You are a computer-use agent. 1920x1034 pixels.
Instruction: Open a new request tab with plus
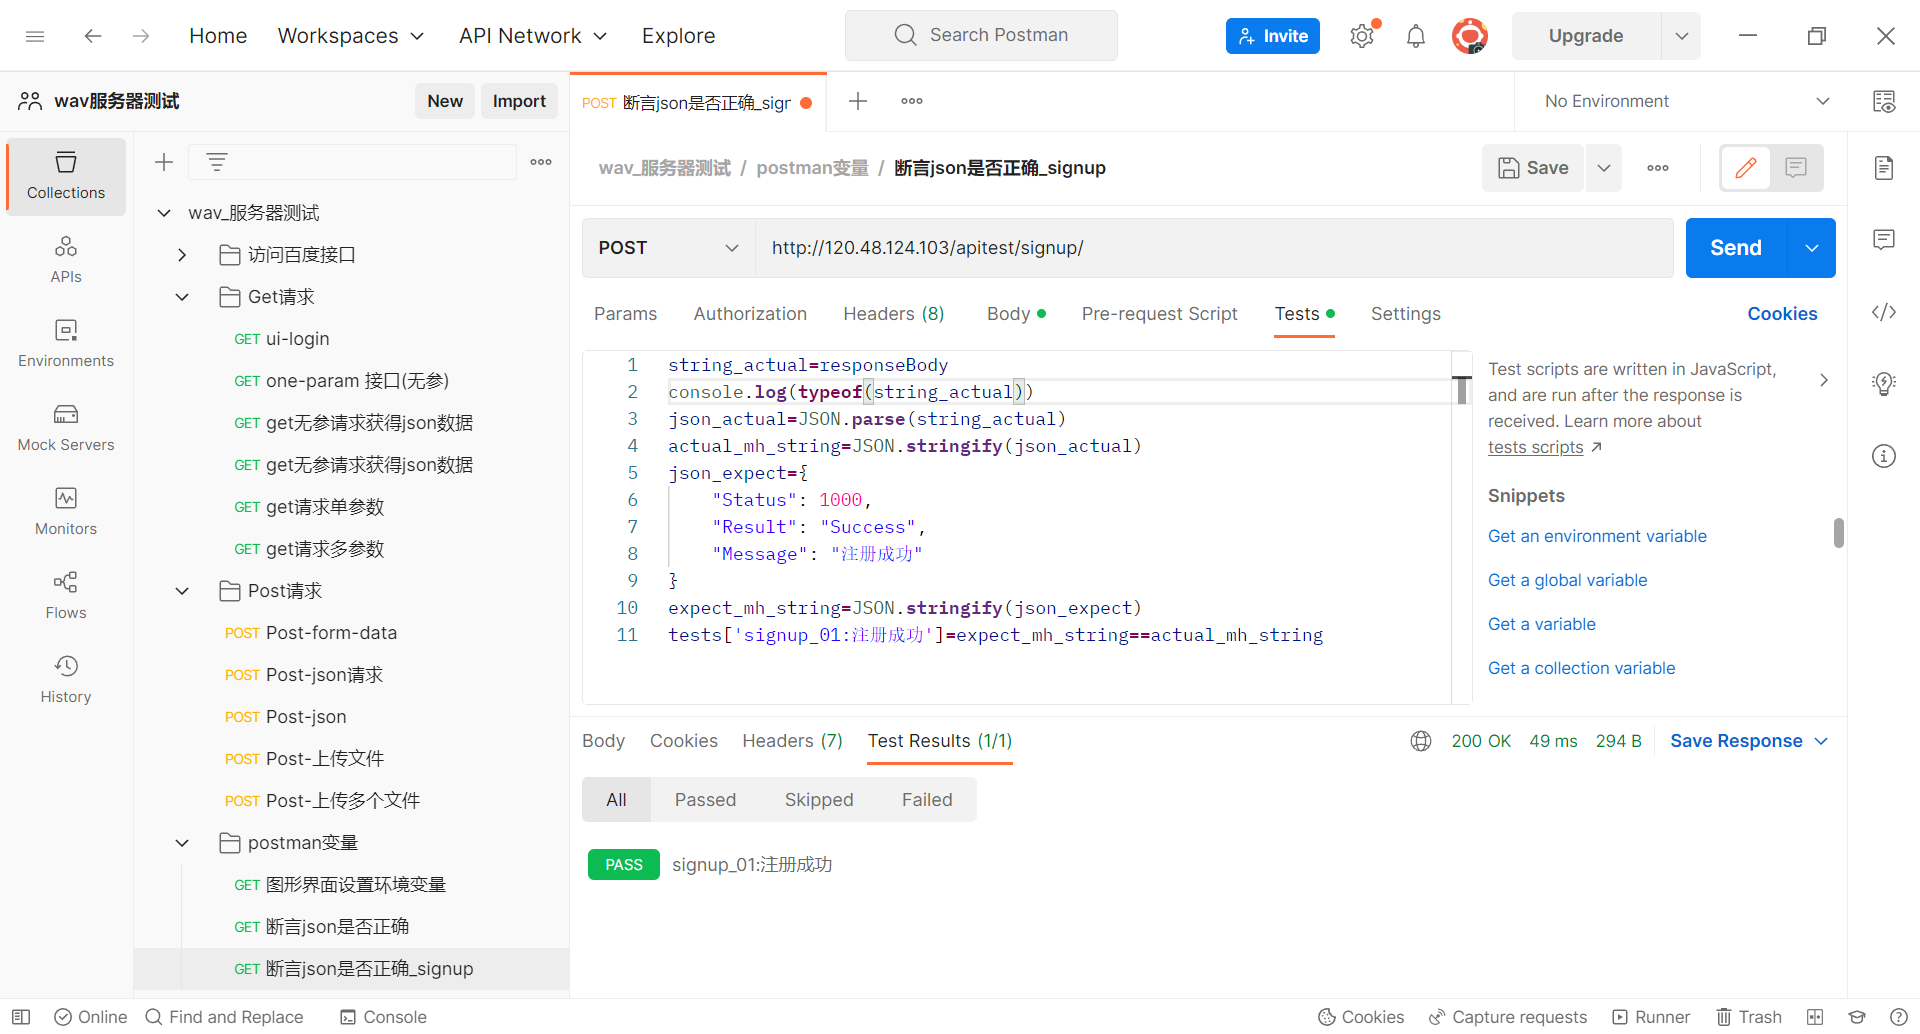tap(858, 101)
